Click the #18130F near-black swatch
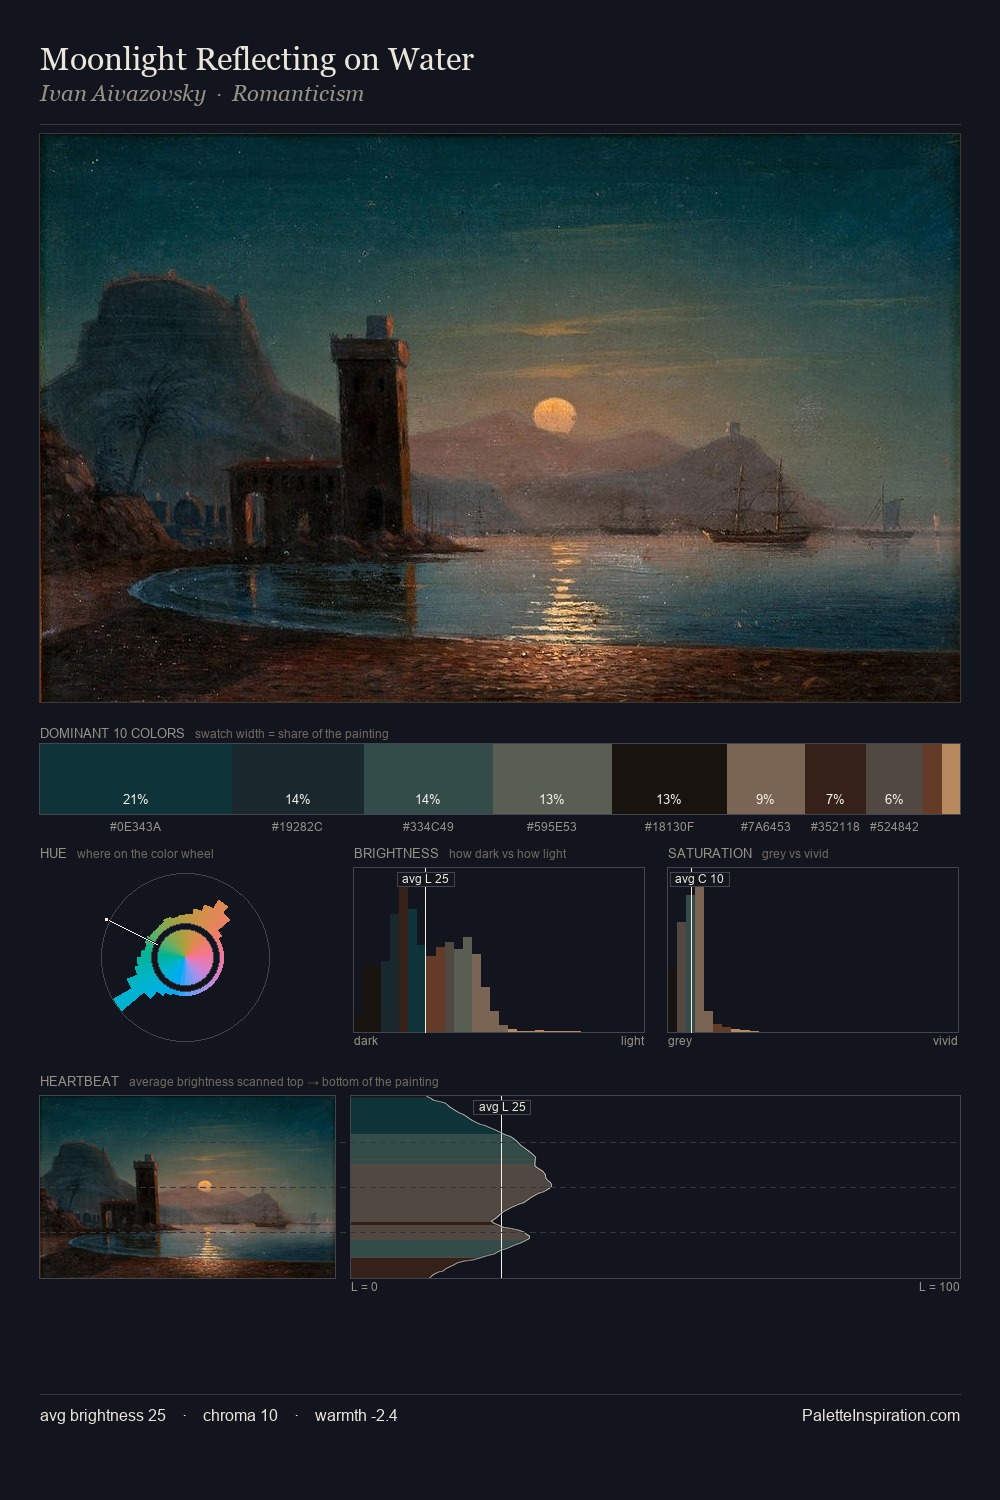 tap(669, 779)
